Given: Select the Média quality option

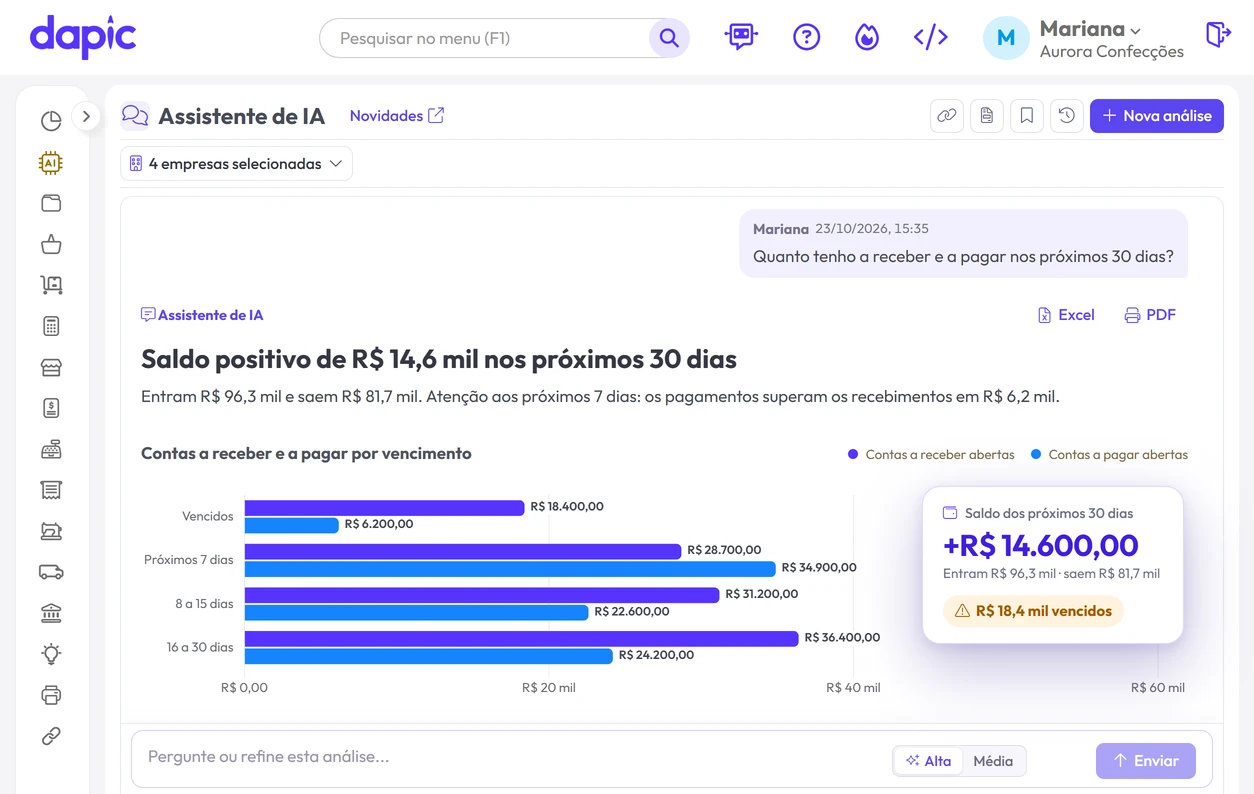Looking at the screenshot, I should pos(993,761).
